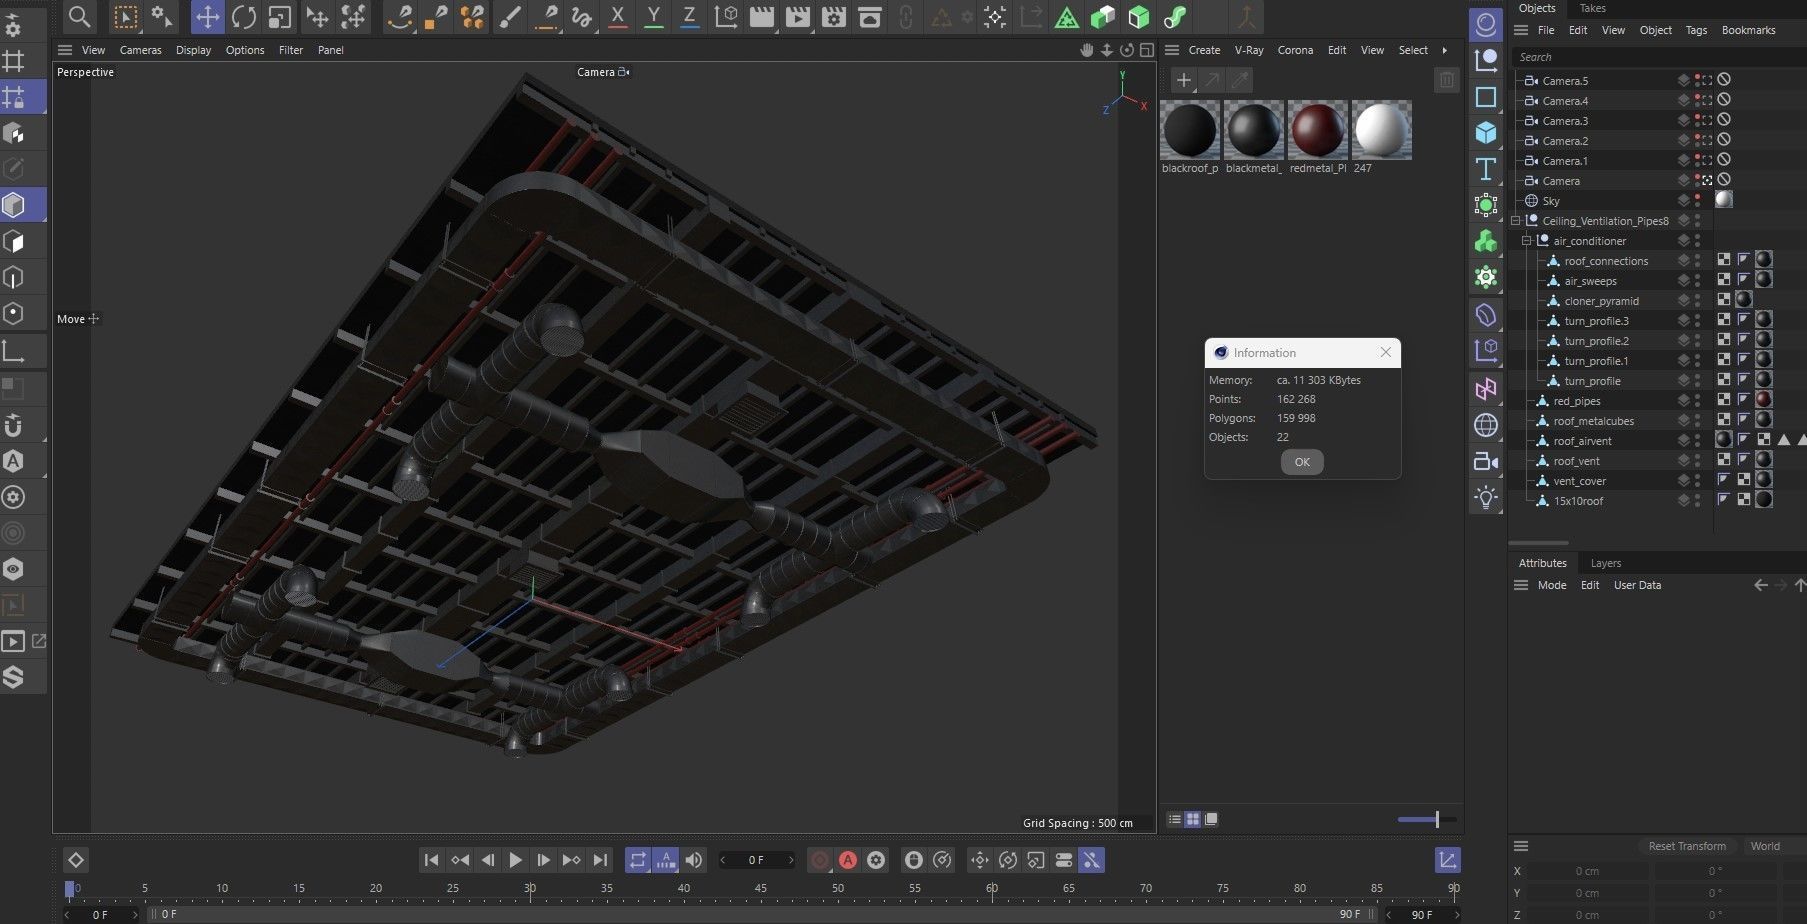Click the coordinate system cube icon
1807x924 pixels.
(x=726, y=16)
